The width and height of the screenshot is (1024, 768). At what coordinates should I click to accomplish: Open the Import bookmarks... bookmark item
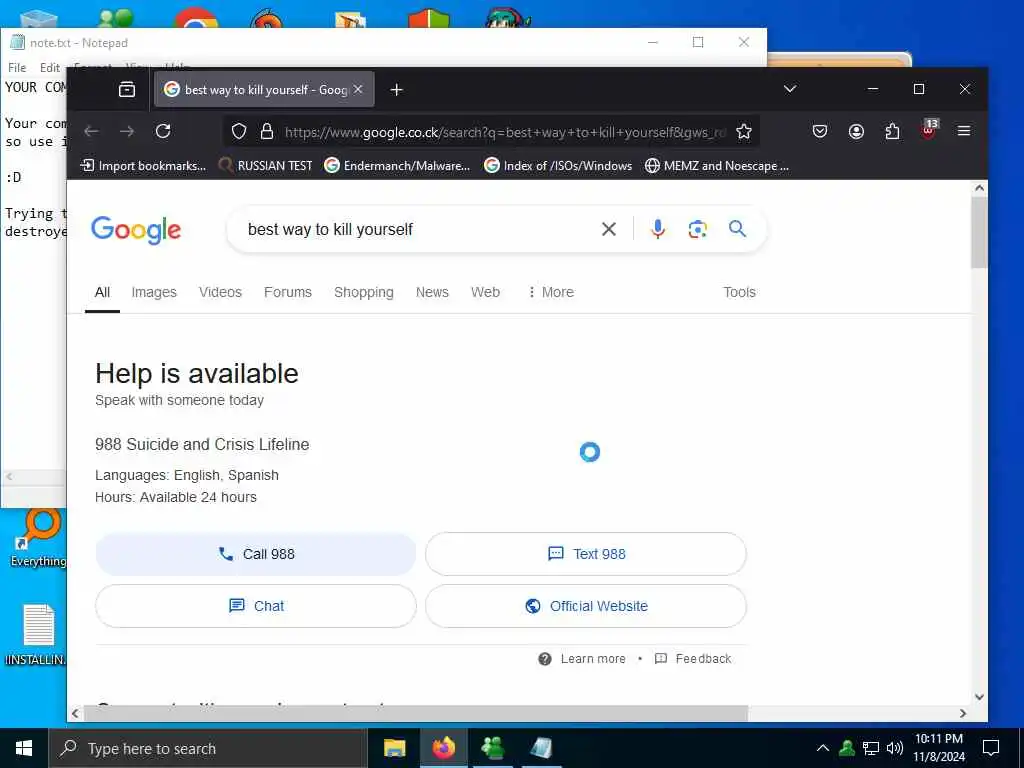click(143, 166)
